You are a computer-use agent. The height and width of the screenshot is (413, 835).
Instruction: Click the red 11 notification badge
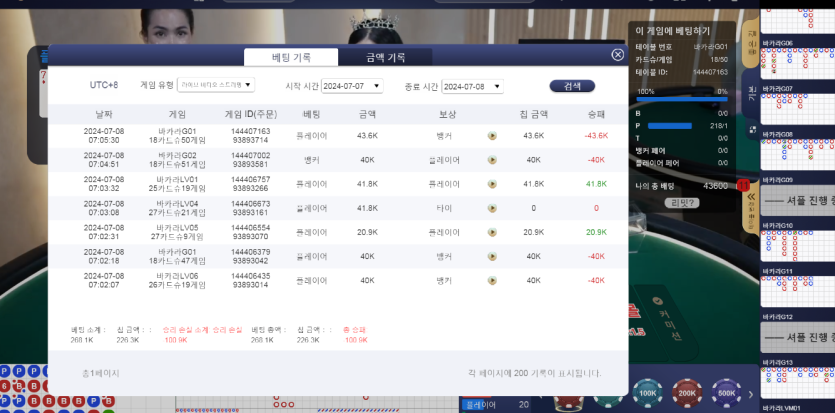[743, 186]
